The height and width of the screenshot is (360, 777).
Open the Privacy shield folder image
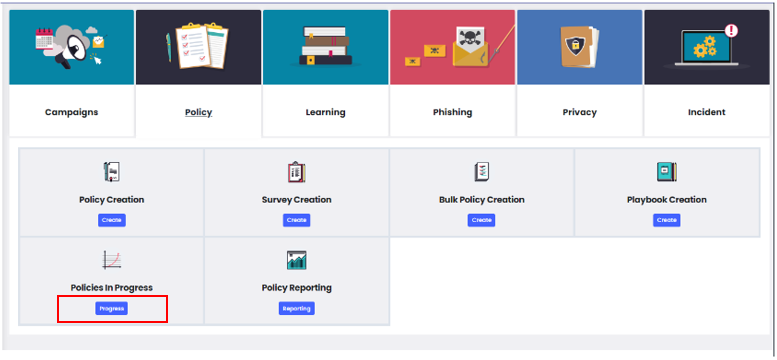click(x=579, y=47)
